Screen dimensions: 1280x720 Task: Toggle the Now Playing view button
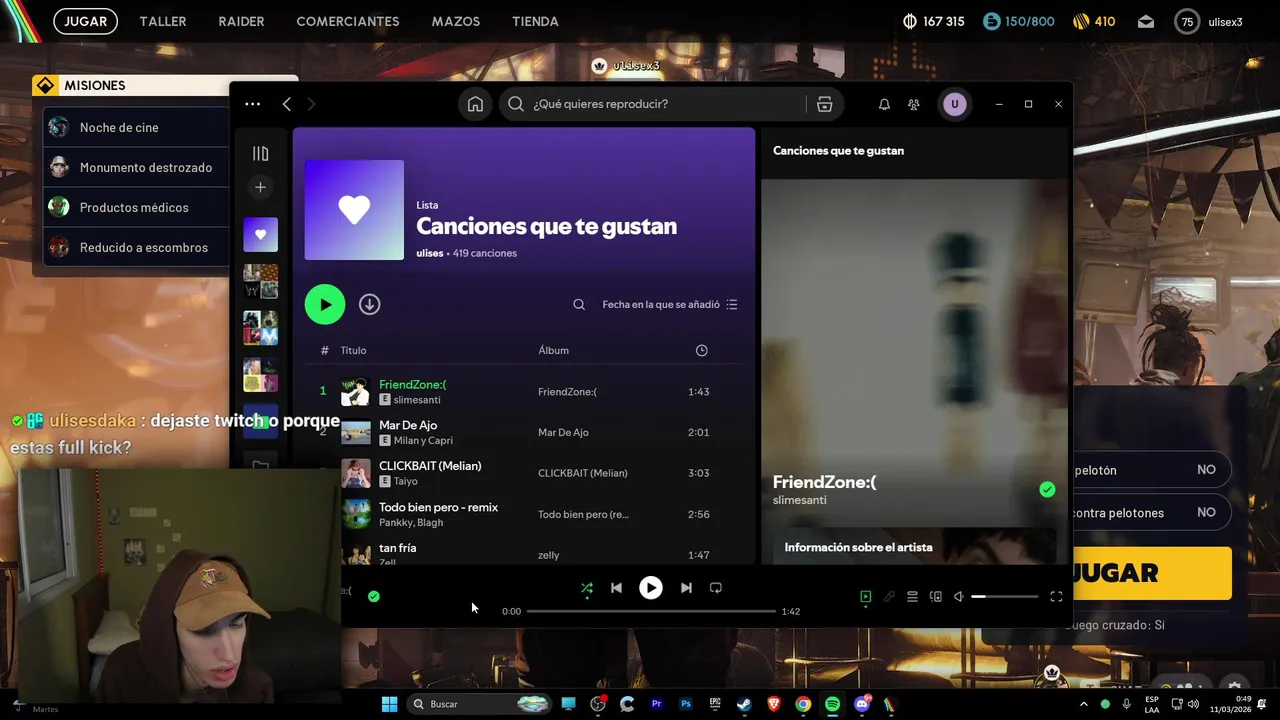point(865,596)
